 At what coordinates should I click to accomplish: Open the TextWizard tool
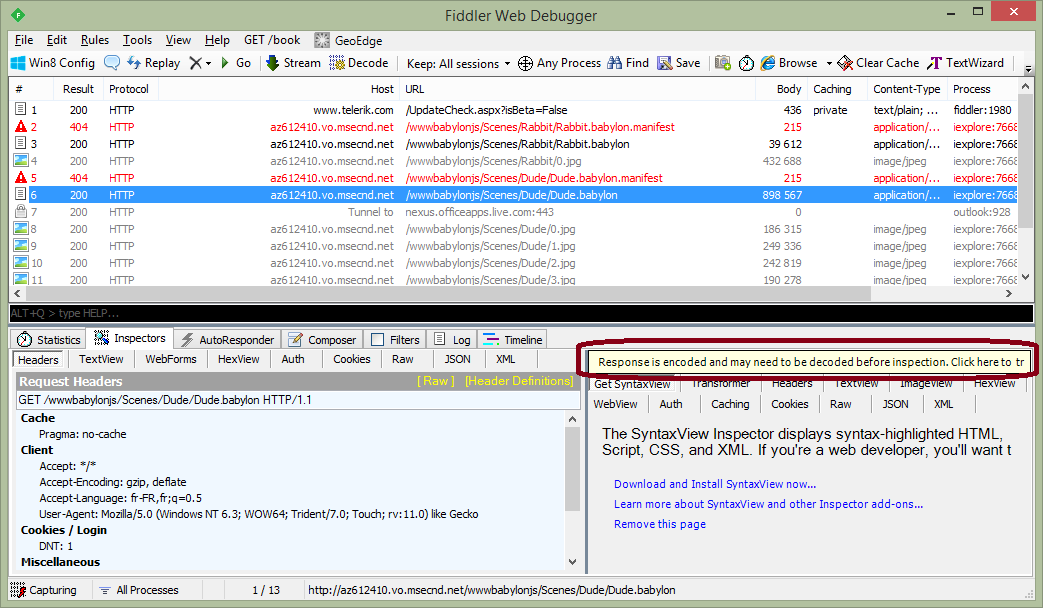coord(935,63)
